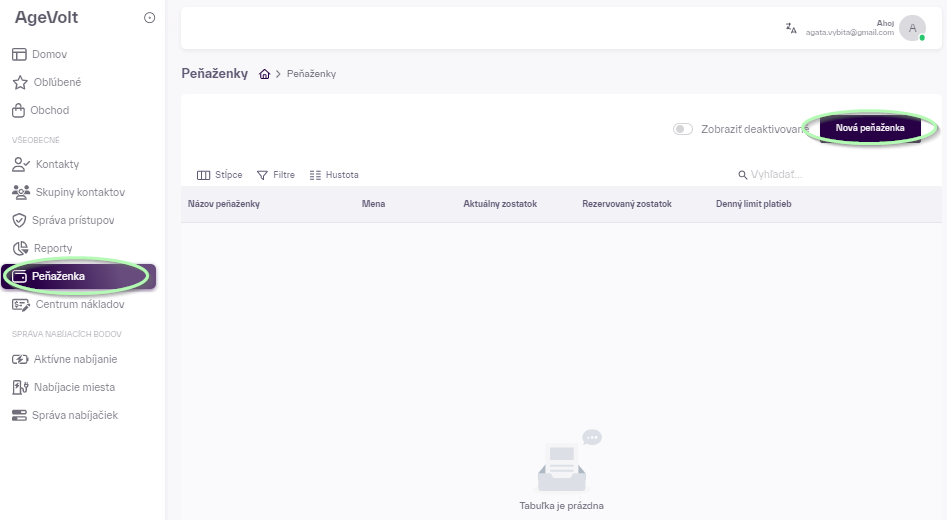Select Peňaženka in the sidebar
The image size is (947, 520).
[x=79, y=276]
